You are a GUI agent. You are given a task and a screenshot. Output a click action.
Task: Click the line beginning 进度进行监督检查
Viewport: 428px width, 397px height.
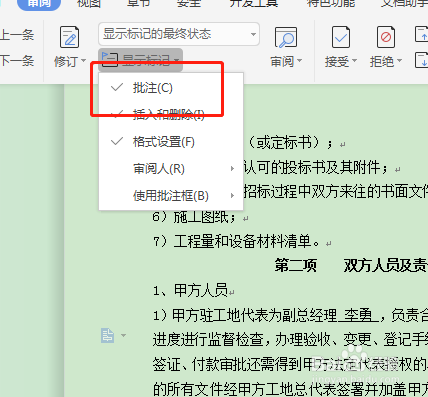(290, 339)
